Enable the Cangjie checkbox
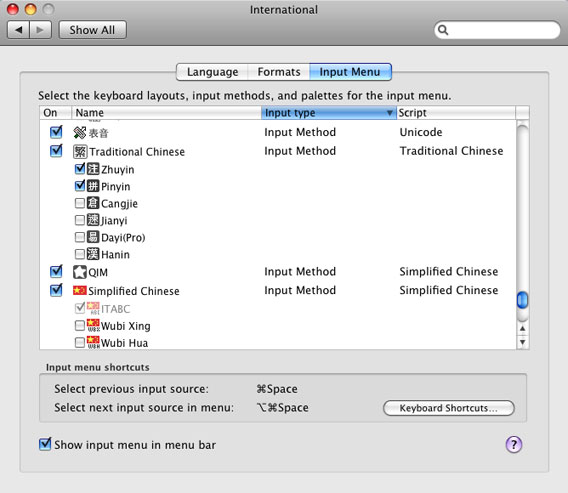568x493 pixels. click(80, 203)
